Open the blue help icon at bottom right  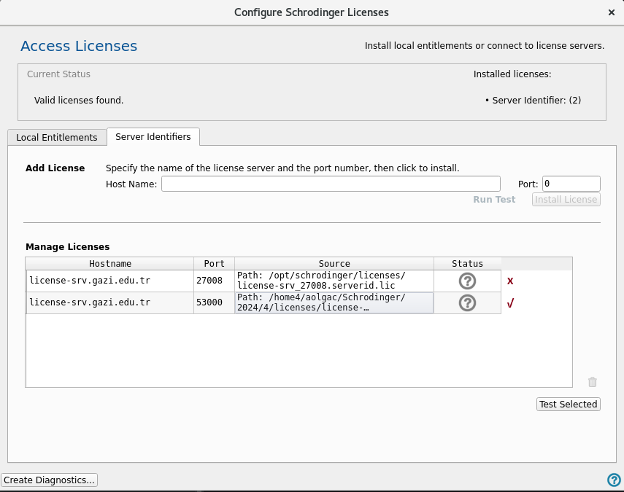614,480
